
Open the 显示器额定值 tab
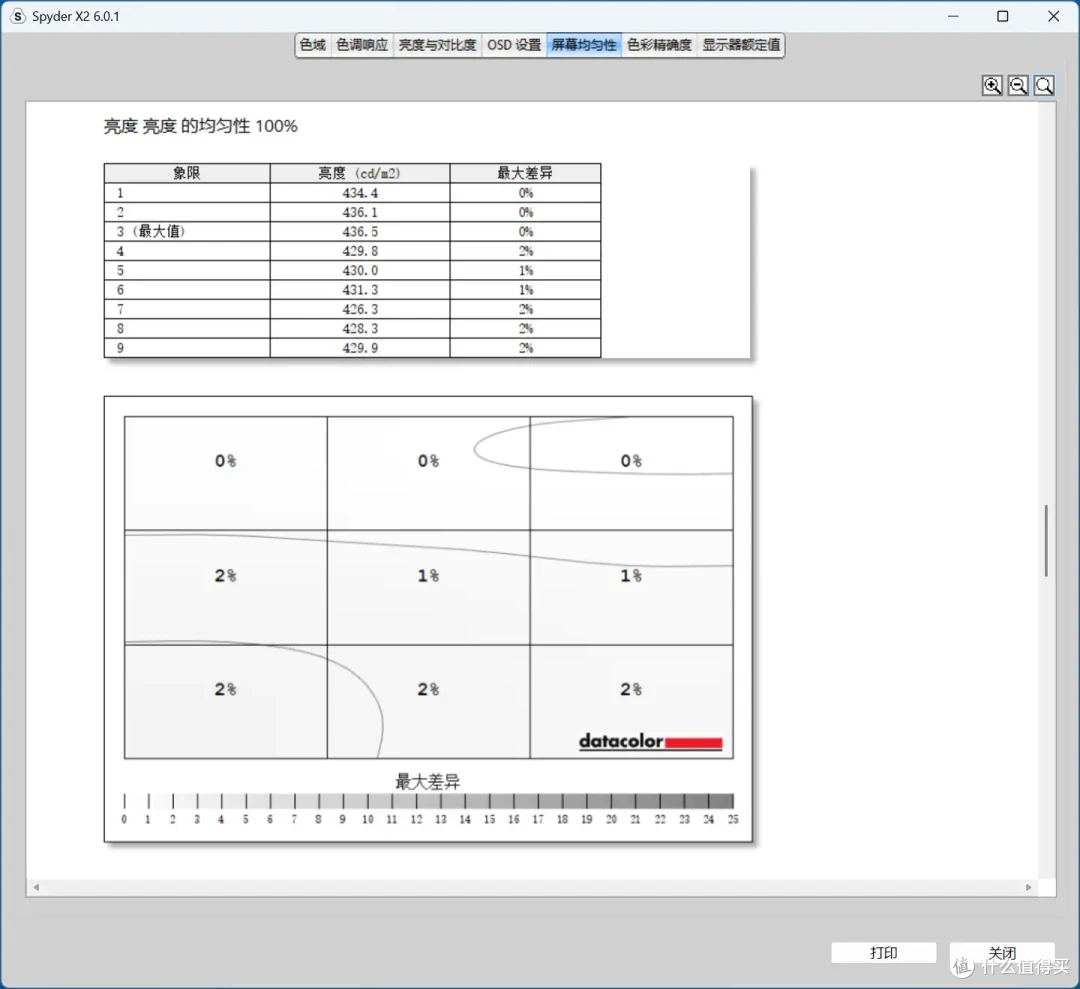tap(740, 45)
